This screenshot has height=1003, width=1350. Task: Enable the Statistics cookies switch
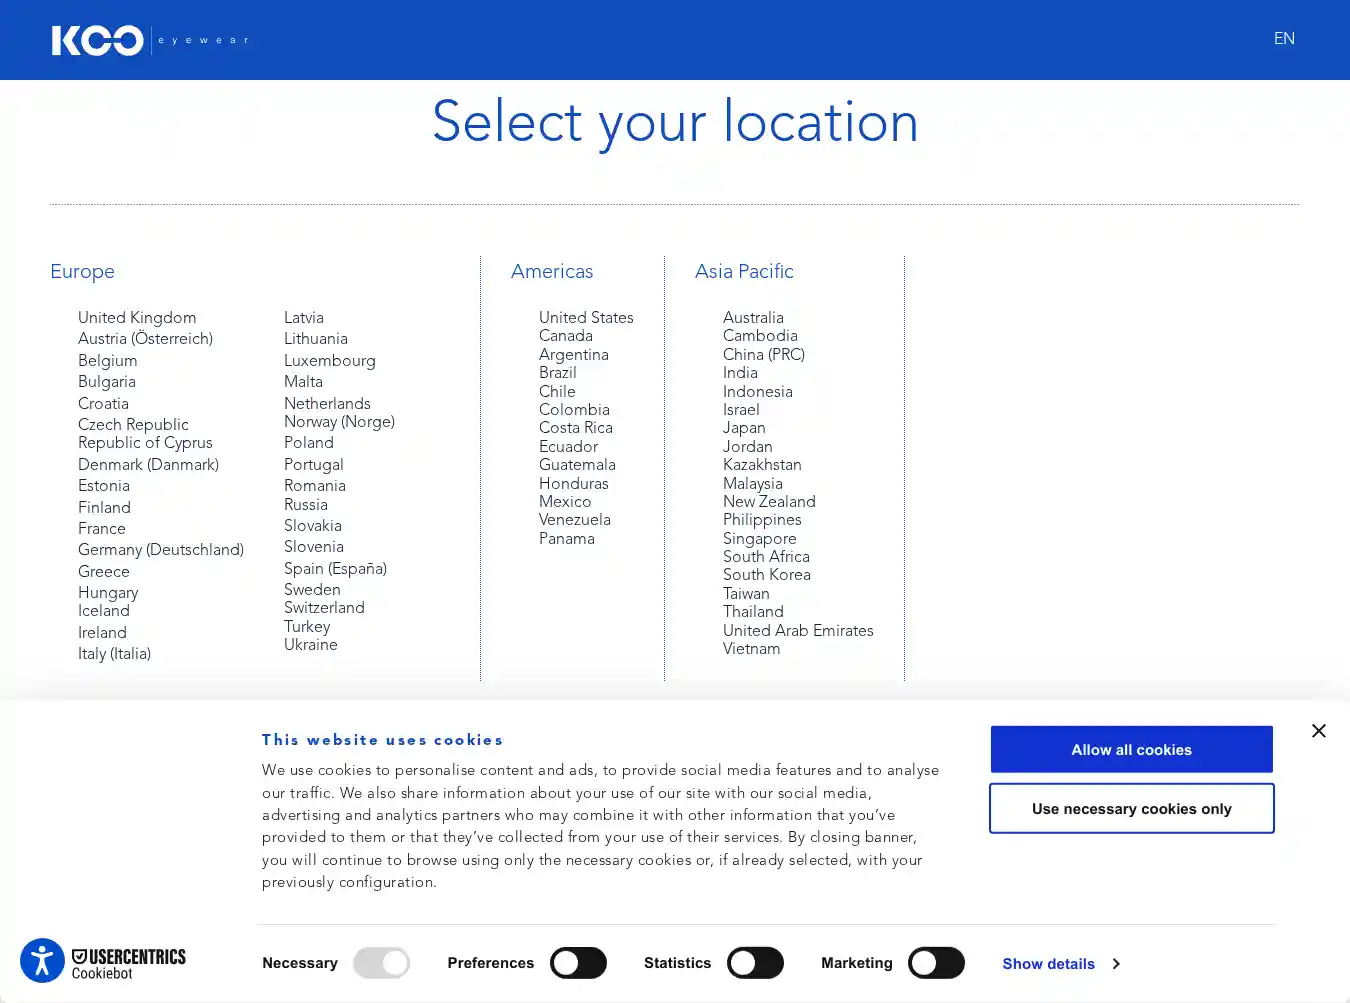[x=755, y=963]
